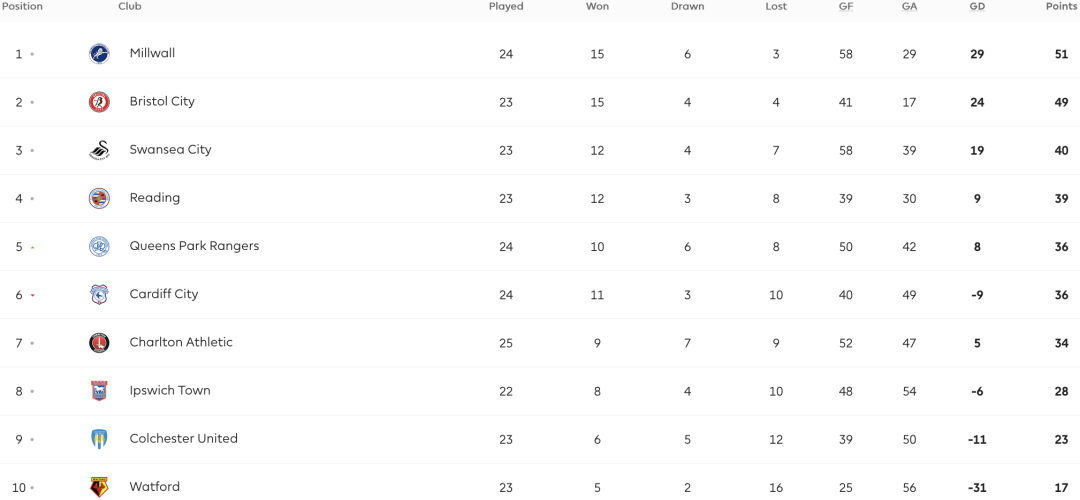Viewport: 1080px width, 500px height.
Task: Click the Queens Park Rangers badge
Action: (99, 247)
